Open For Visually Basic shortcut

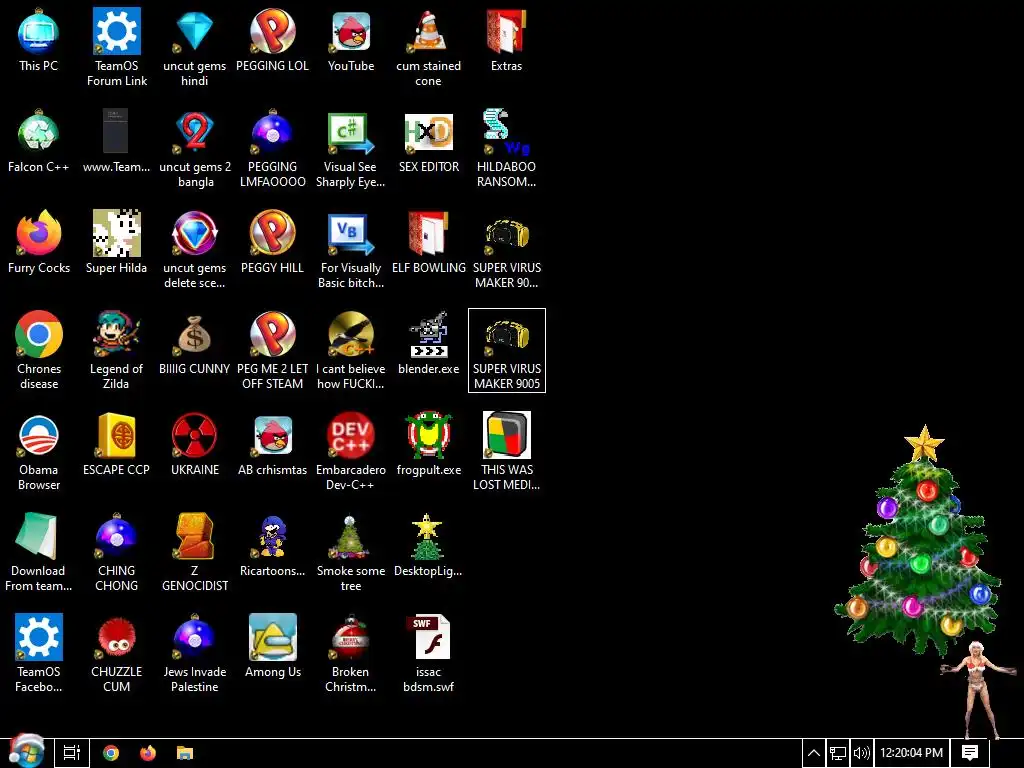pos(351,249)
